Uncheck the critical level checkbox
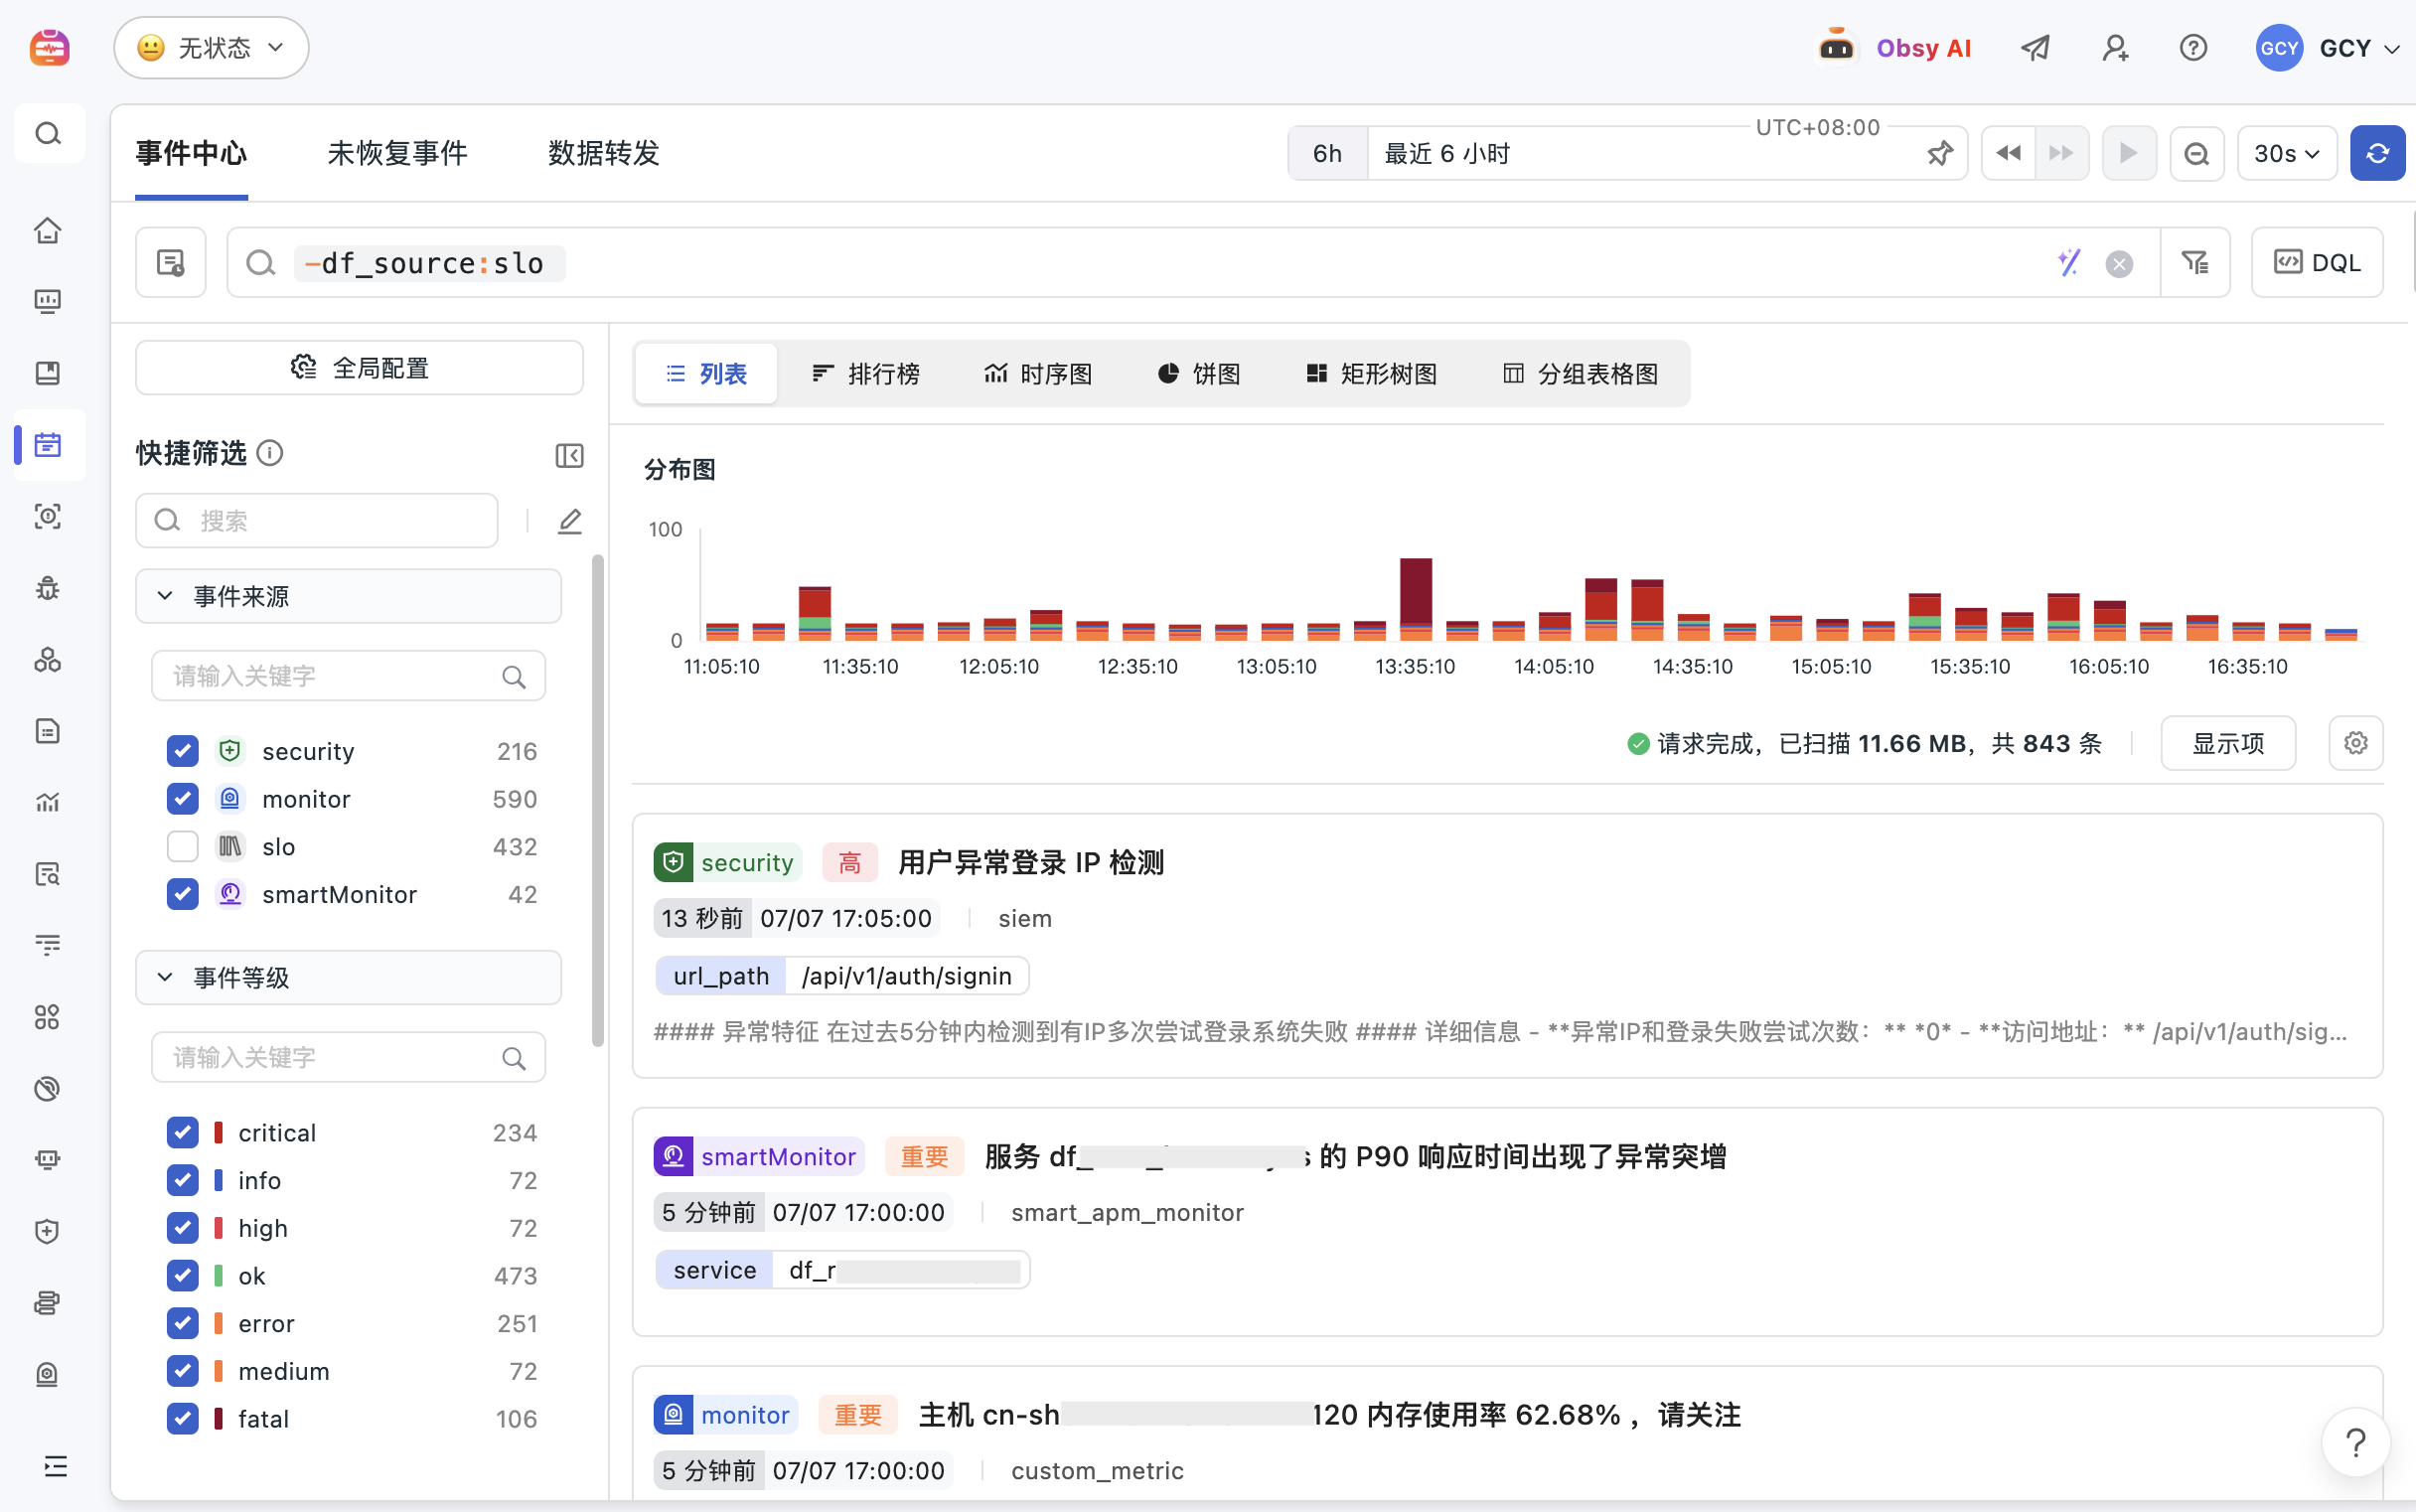2416x1512 pixels. (x=183, y=1132)
